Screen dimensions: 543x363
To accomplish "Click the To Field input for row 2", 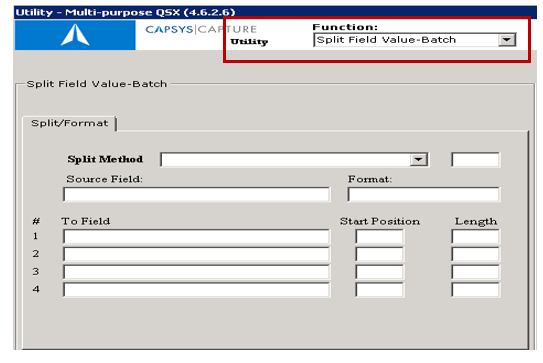I will (196, 255).
